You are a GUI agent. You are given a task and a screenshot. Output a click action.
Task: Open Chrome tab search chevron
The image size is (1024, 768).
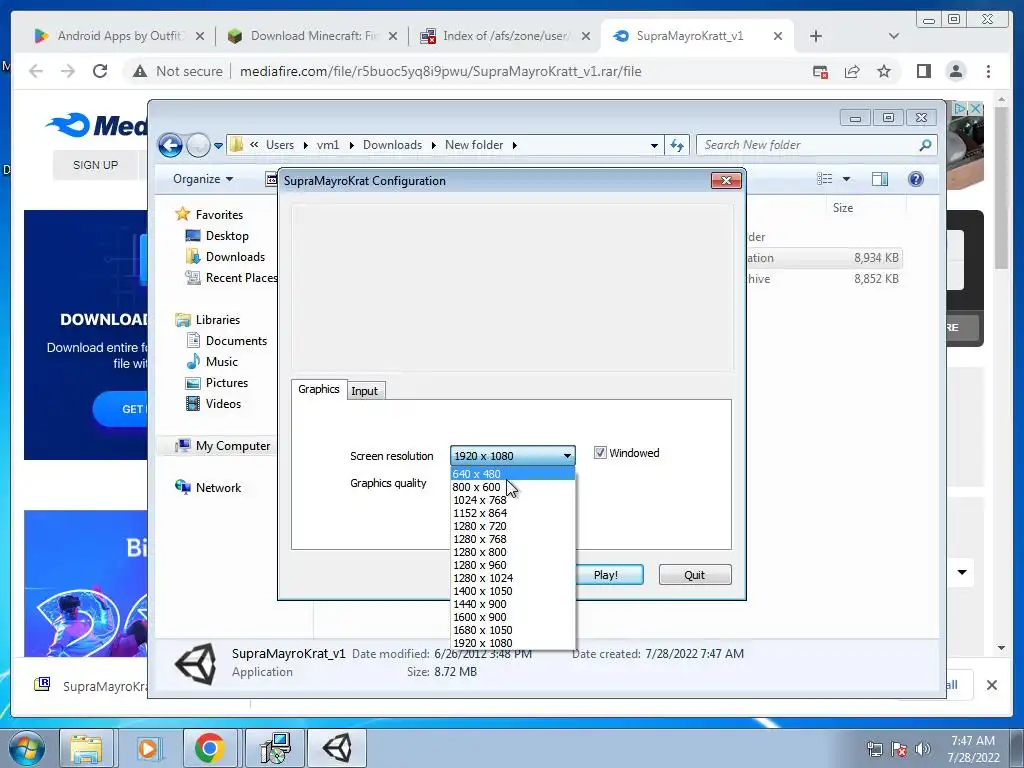click(894, 36)
